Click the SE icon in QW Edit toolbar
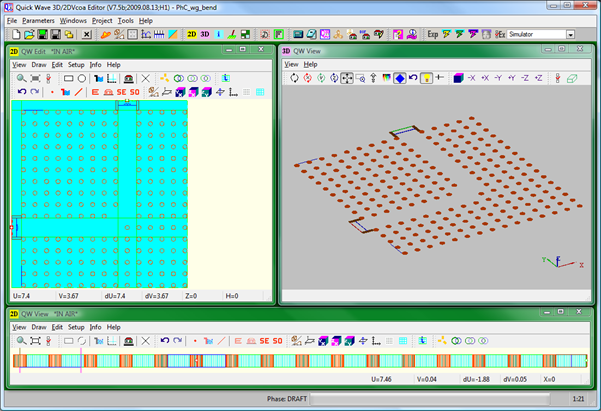The width and height of the screenshot is (601, 411). (121, 92)
